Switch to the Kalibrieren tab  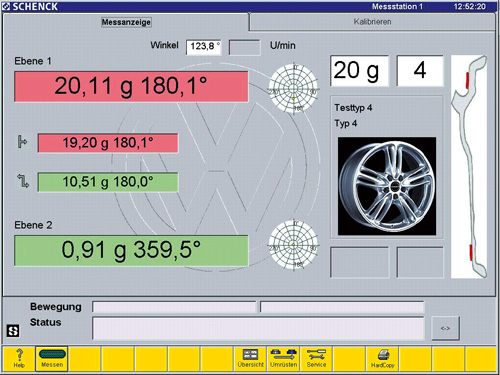pos(372,22)
